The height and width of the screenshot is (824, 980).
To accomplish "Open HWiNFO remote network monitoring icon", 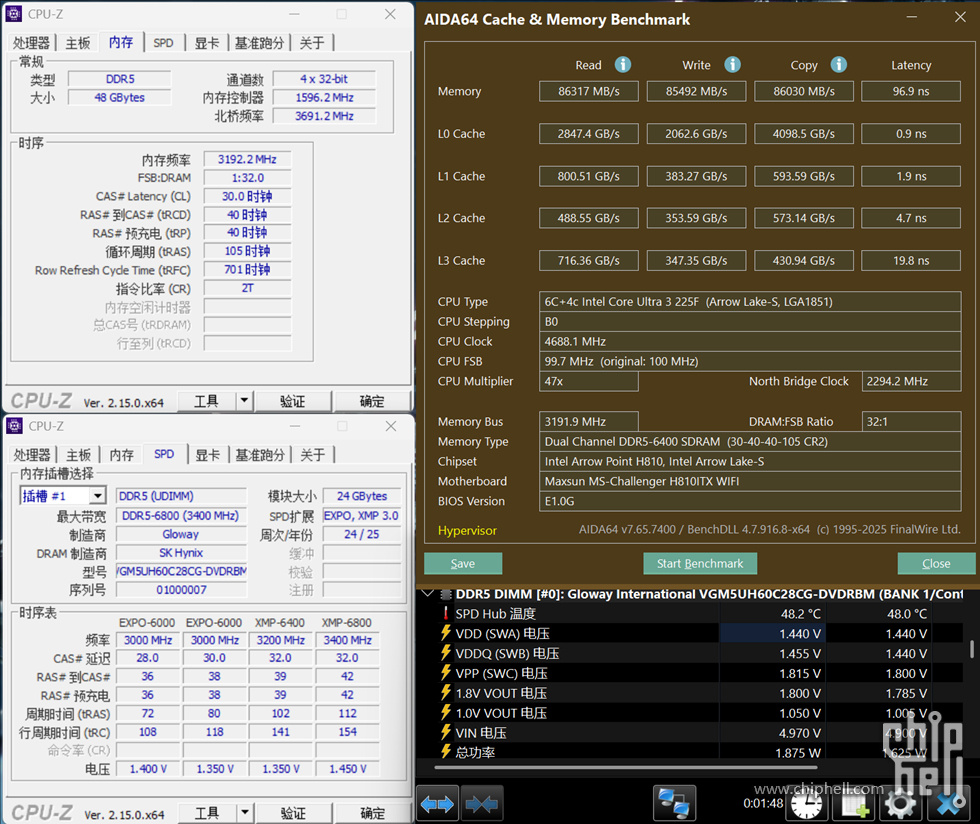I will [x=674, y=803].
